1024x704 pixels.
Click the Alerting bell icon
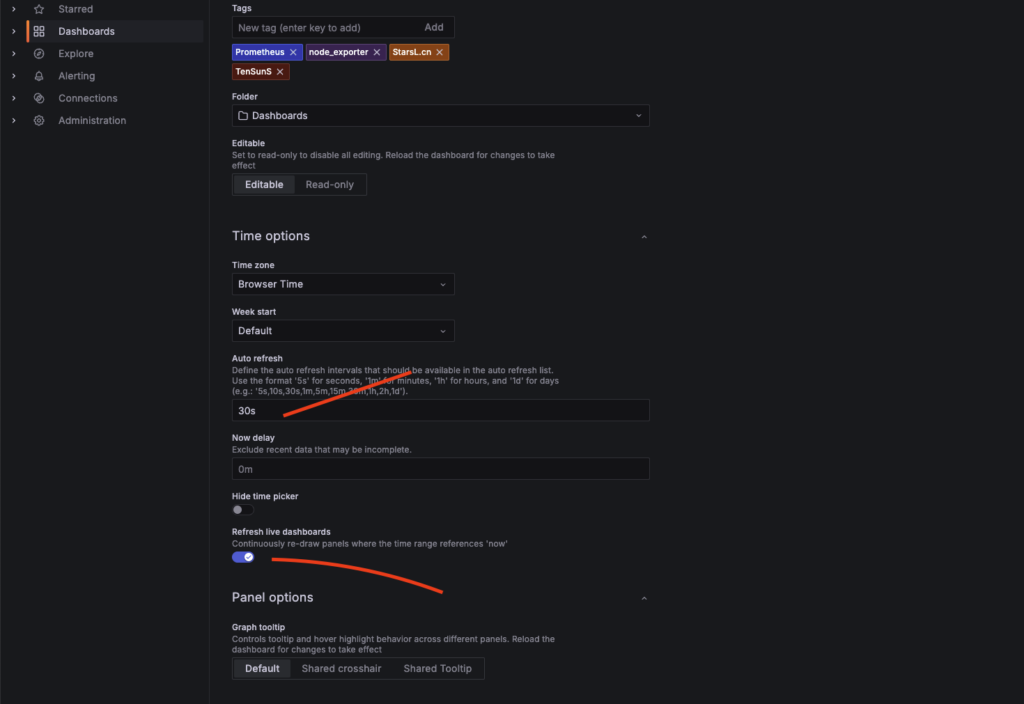[x=39, y=76]
